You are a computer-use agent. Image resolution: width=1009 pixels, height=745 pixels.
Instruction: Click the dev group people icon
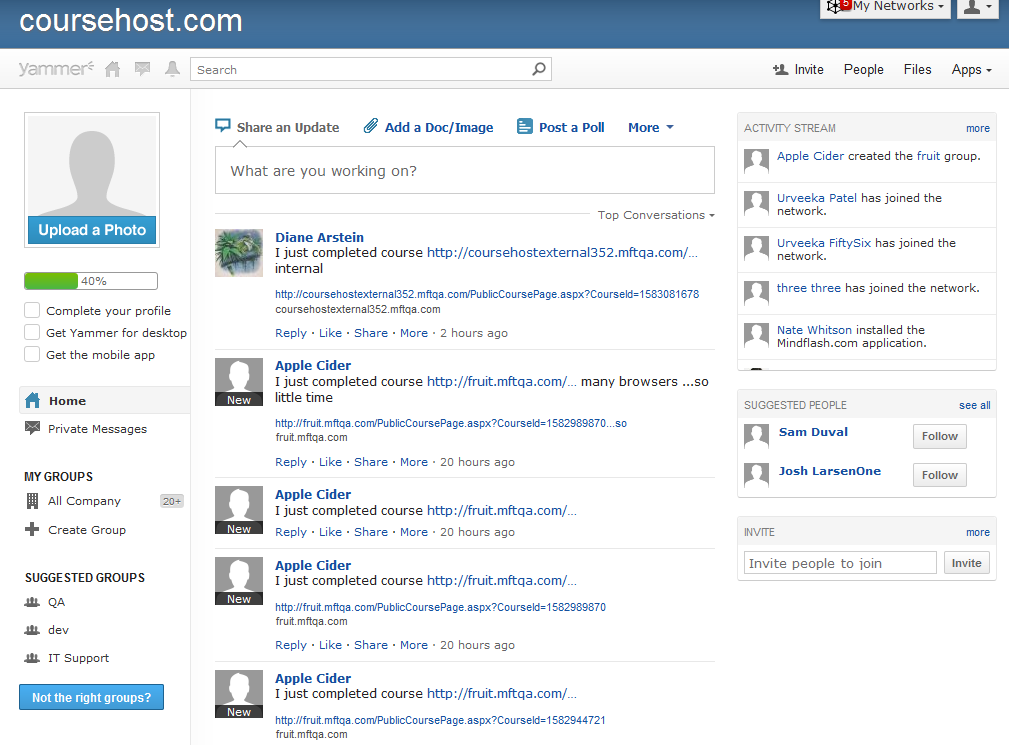point(32,630)
